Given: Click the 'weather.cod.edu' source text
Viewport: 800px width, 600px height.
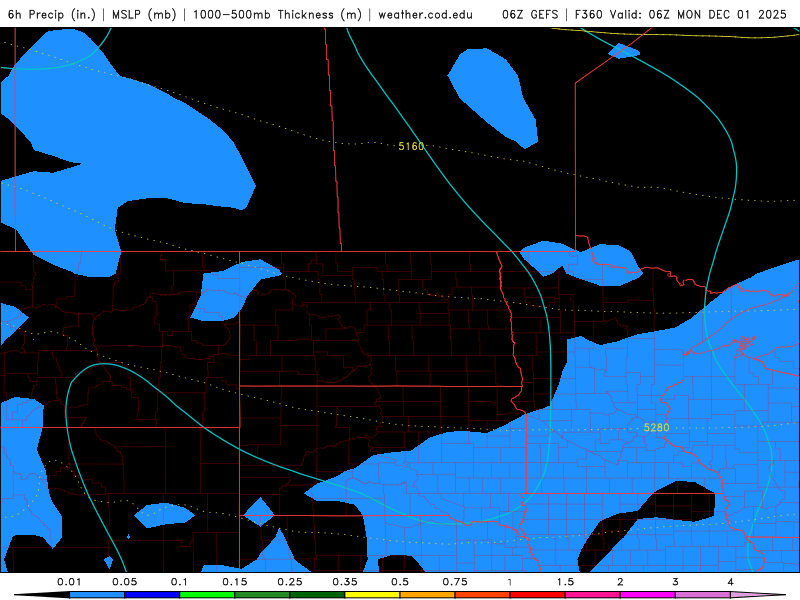Looking at the screenshot, I should pyautogui.click(x=426, y=14).
